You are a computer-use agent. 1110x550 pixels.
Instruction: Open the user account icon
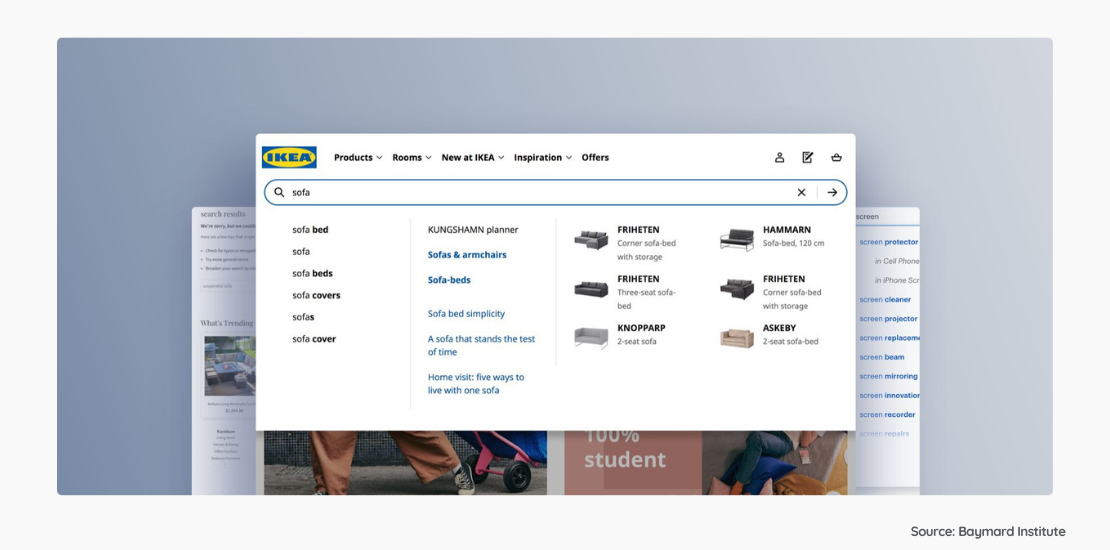click(779, 157)
